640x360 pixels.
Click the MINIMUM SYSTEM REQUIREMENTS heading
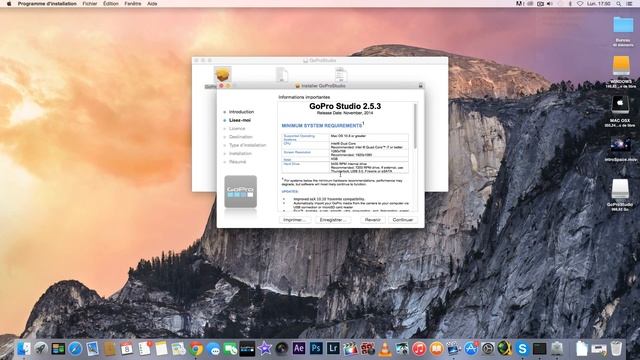click(x=322, y=126)
